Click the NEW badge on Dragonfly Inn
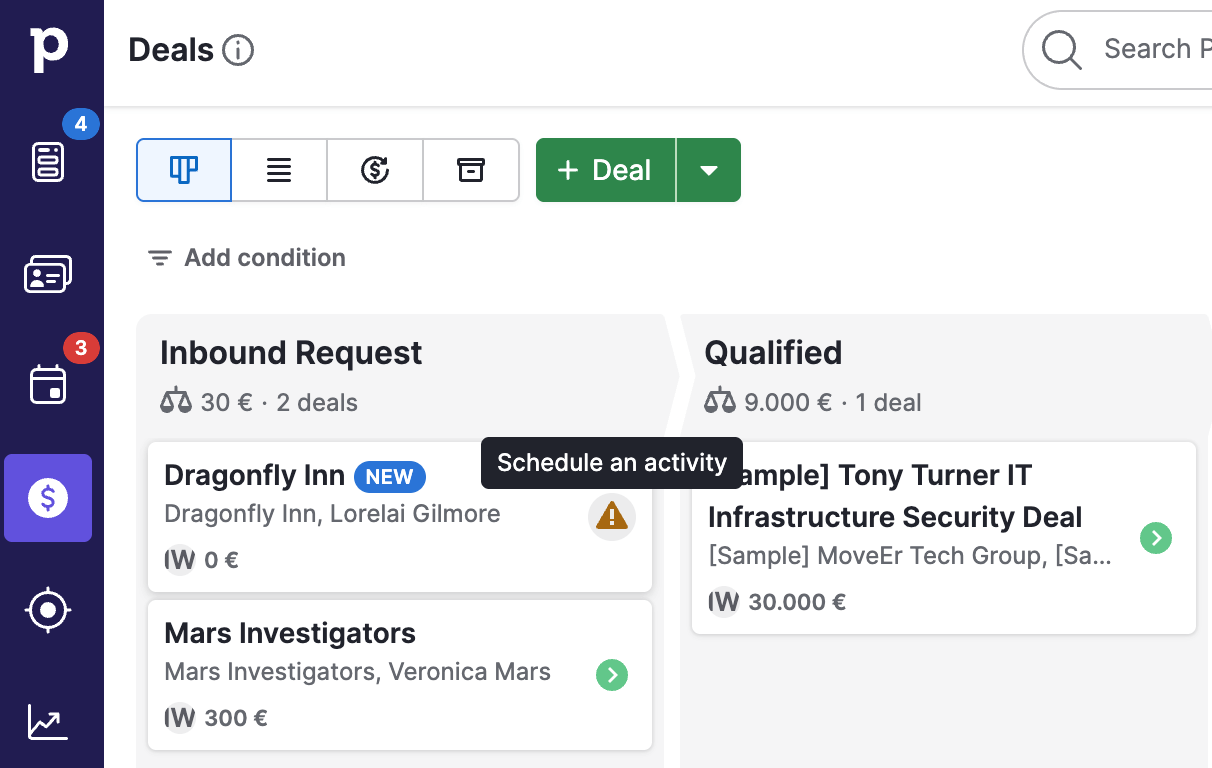The height and width of the screenshot is (768, 1212). click(x=389, y=477)
